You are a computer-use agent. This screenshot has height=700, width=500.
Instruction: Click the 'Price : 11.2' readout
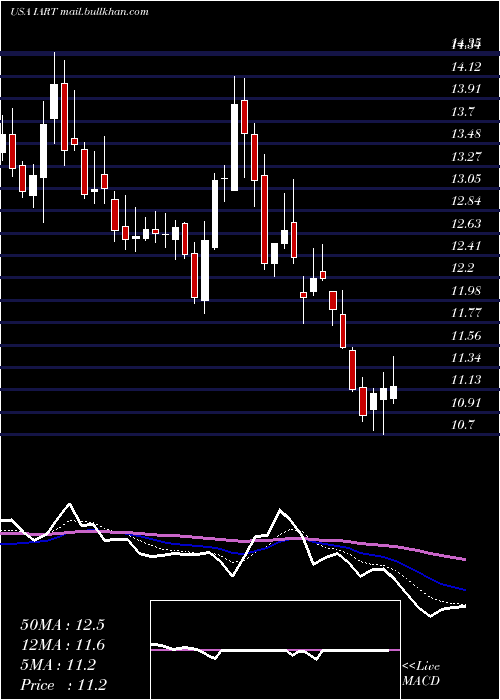(x=63, y=685)
